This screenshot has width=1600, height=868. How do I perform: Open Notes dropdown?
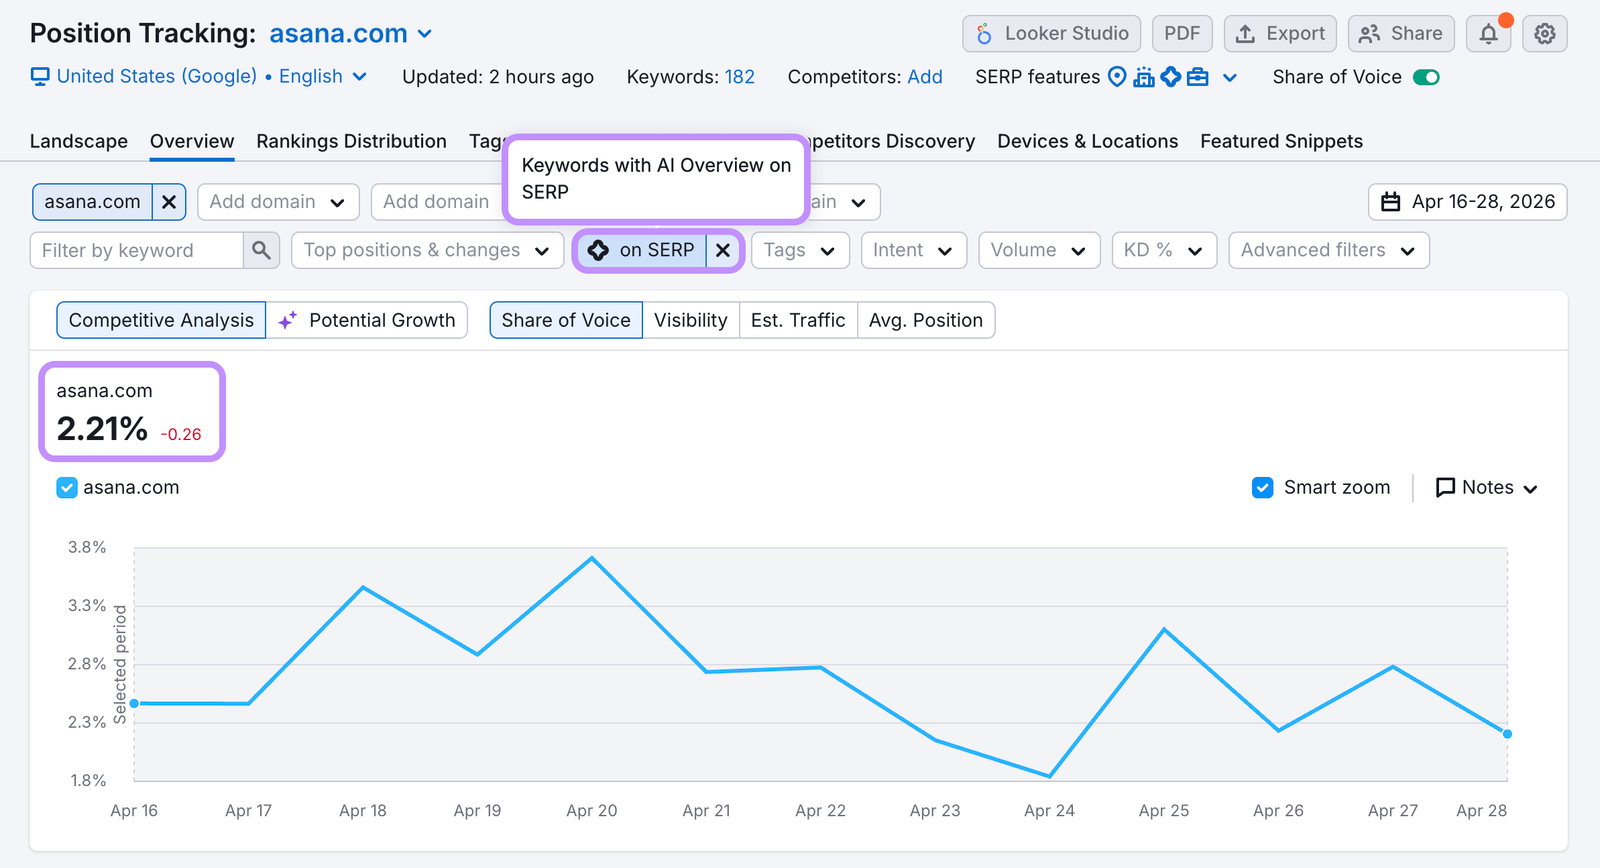coord(1487,488)
